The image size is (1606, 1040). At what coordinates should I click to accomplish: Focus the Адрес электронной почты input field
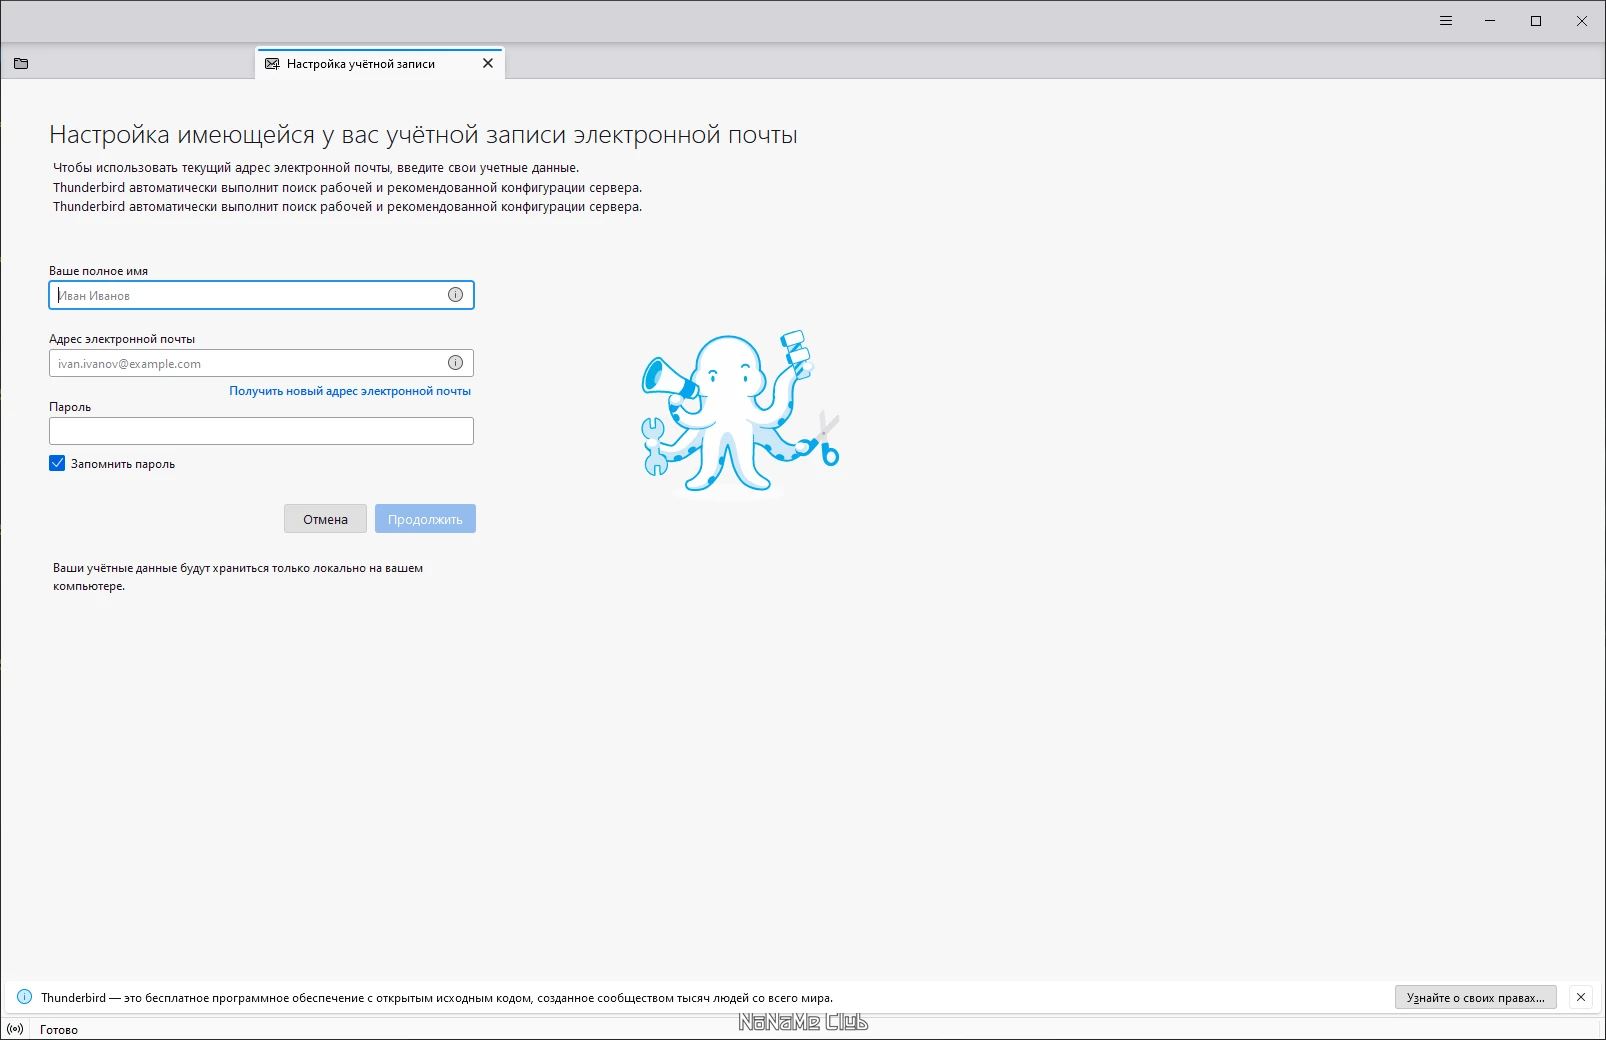[261, 363]
